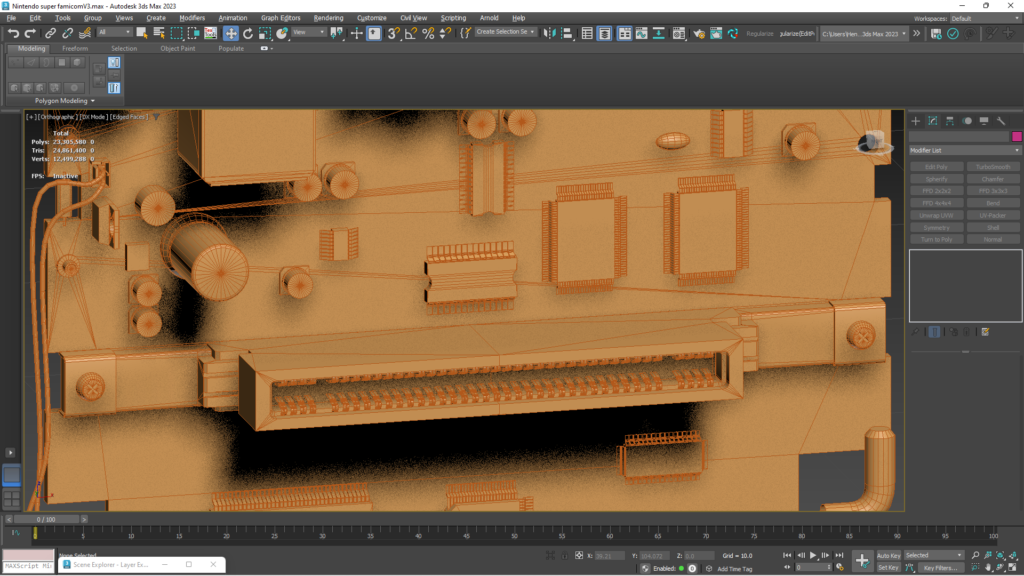This screenshot has width=1024, height=576.
Task: Open the Utilities panel wrench icon
Action: [x=1001, y=121]
